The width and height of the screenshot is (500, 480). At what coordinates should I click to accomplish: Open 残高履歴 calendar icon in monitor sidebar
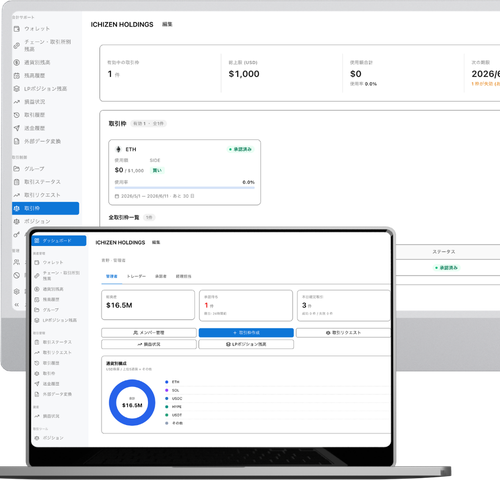(x=17, y=76)
